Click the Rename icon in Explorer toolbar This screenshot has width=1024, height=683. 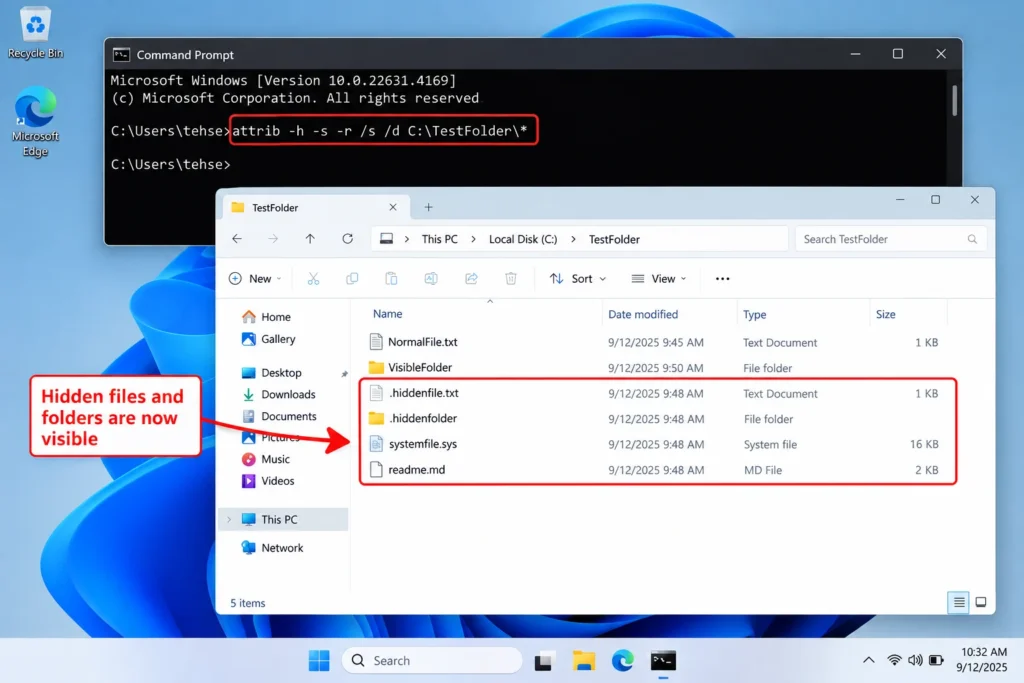[x=431, y=279]
